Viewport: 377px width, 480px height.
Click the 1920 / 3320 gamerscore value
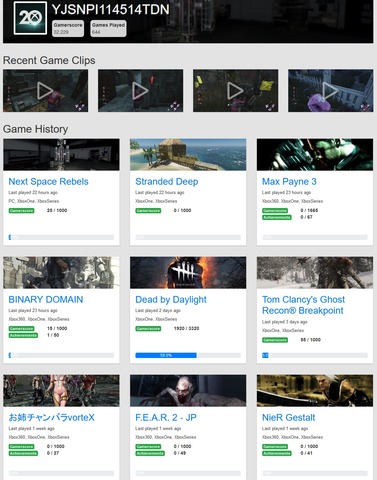186,328
